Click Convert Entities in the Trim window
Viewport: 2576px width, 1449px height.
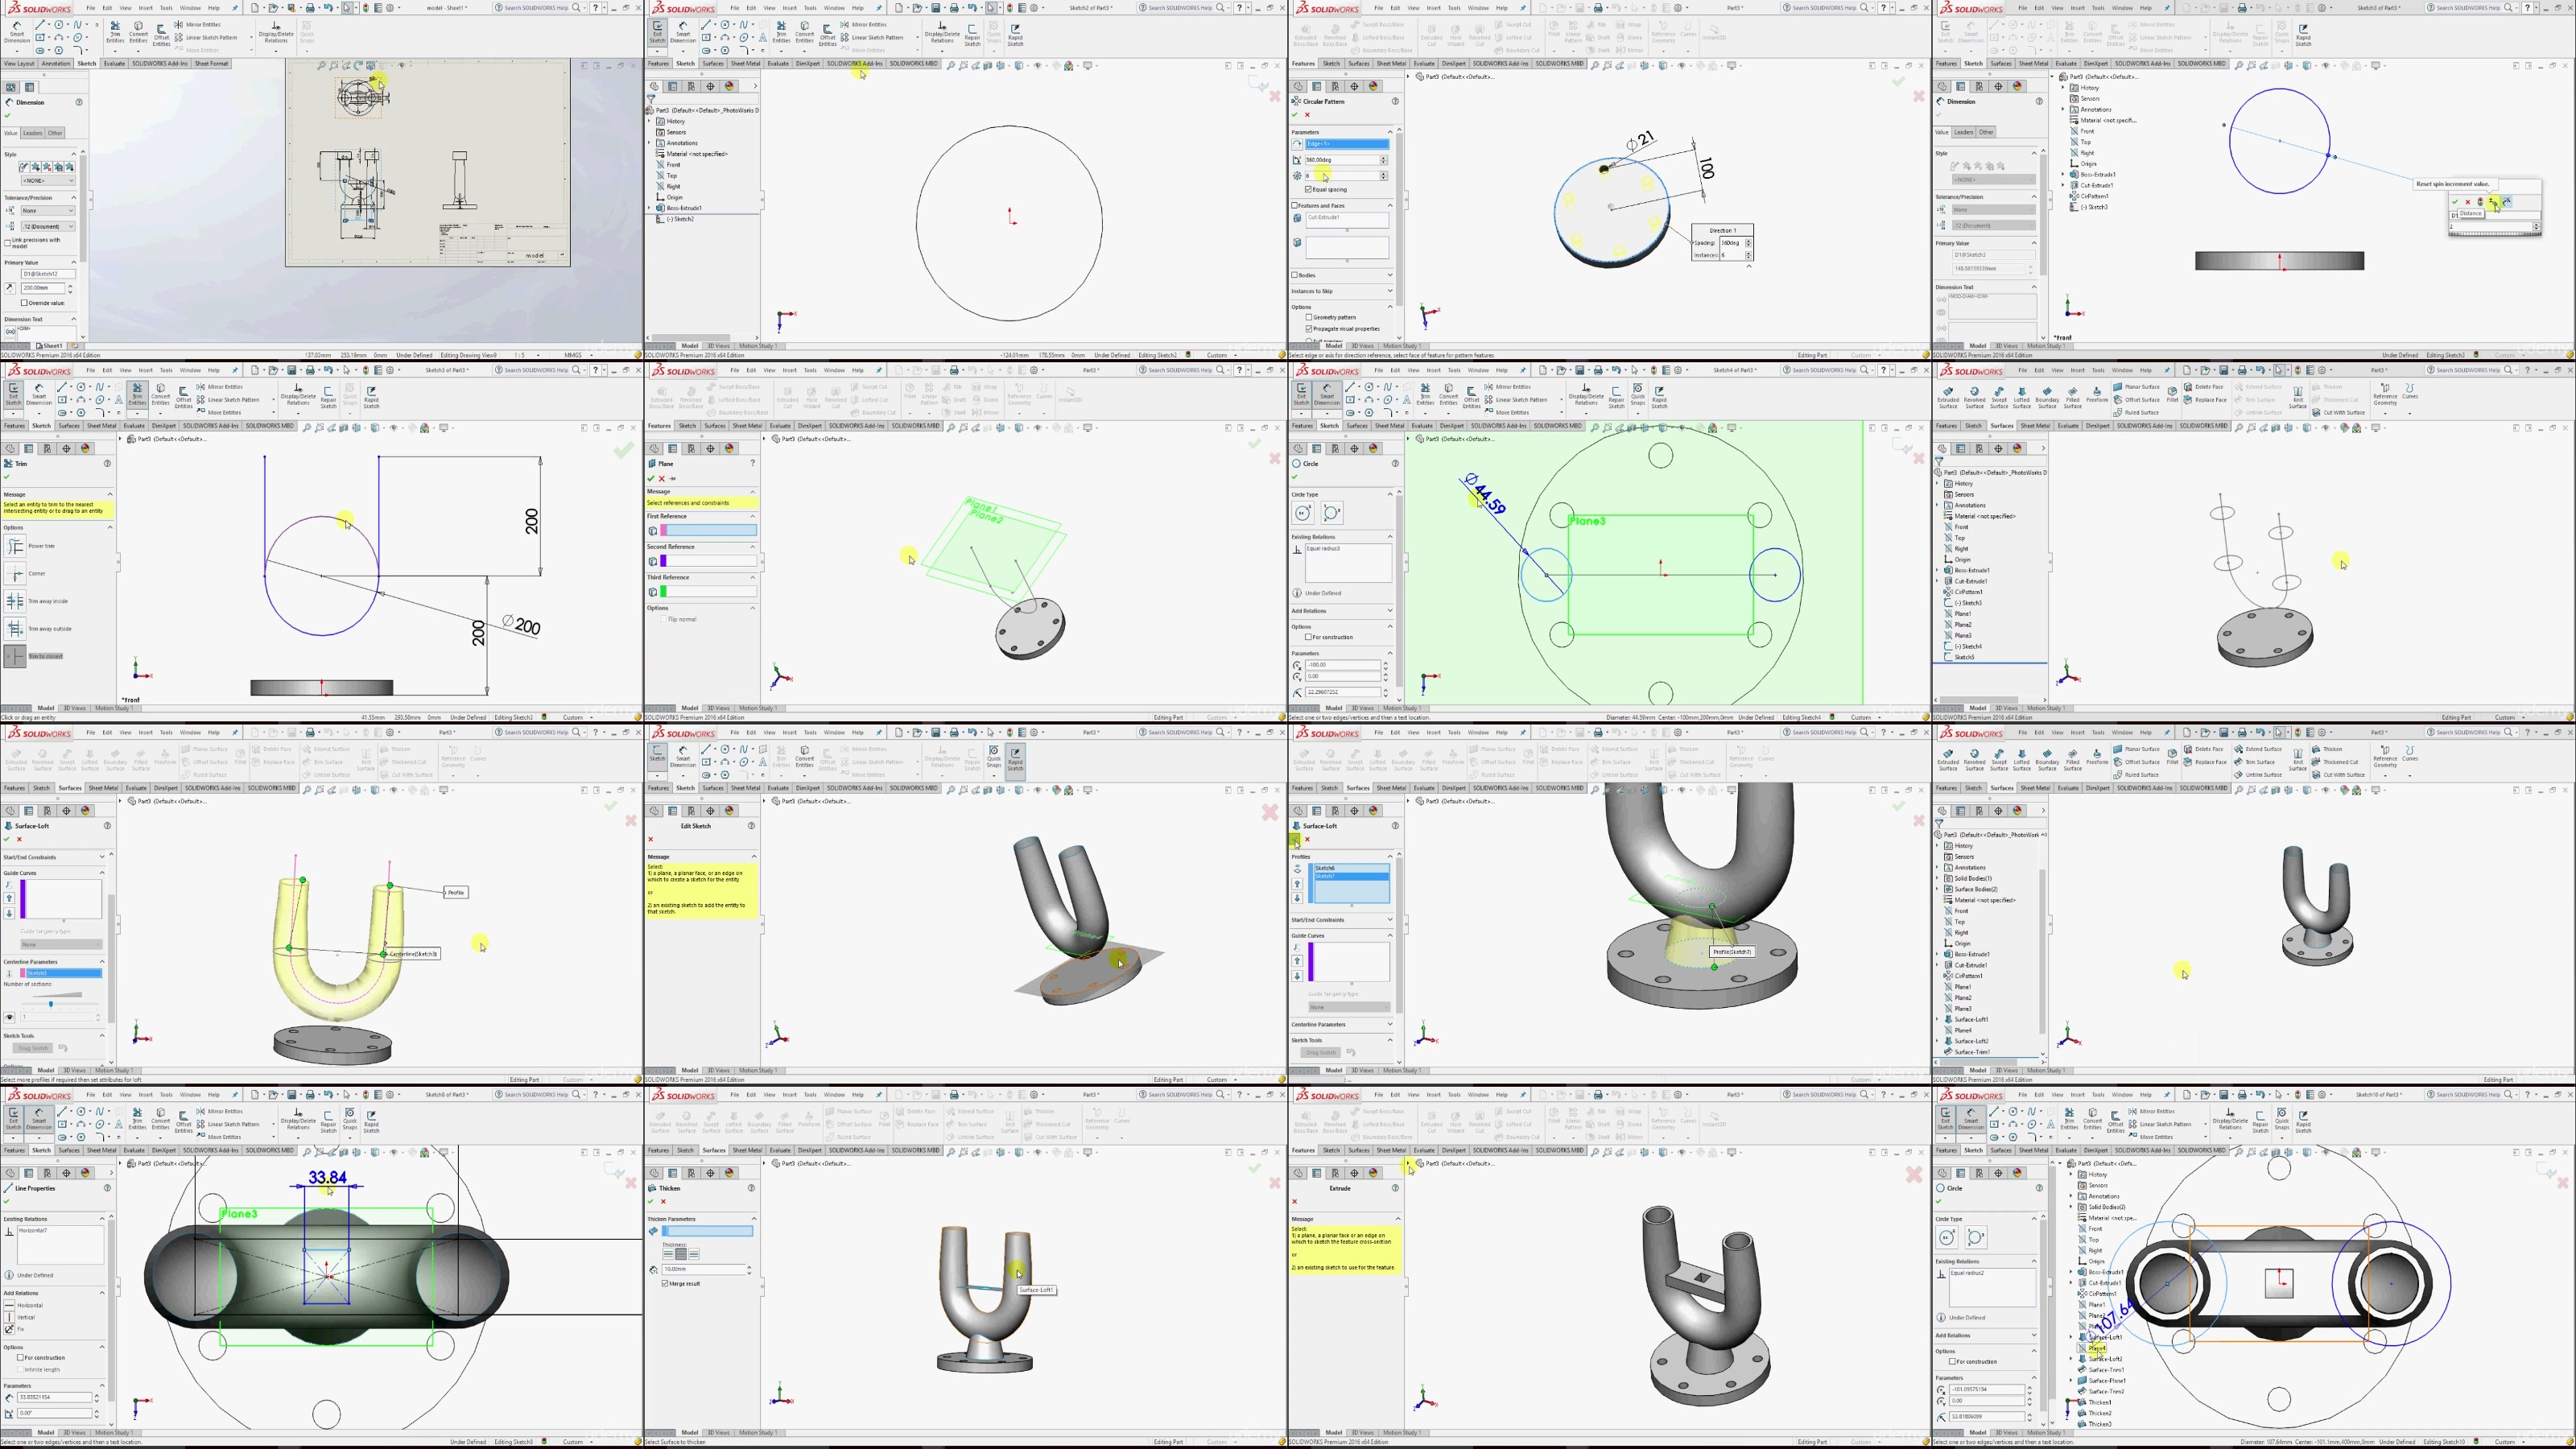(160, 395)
